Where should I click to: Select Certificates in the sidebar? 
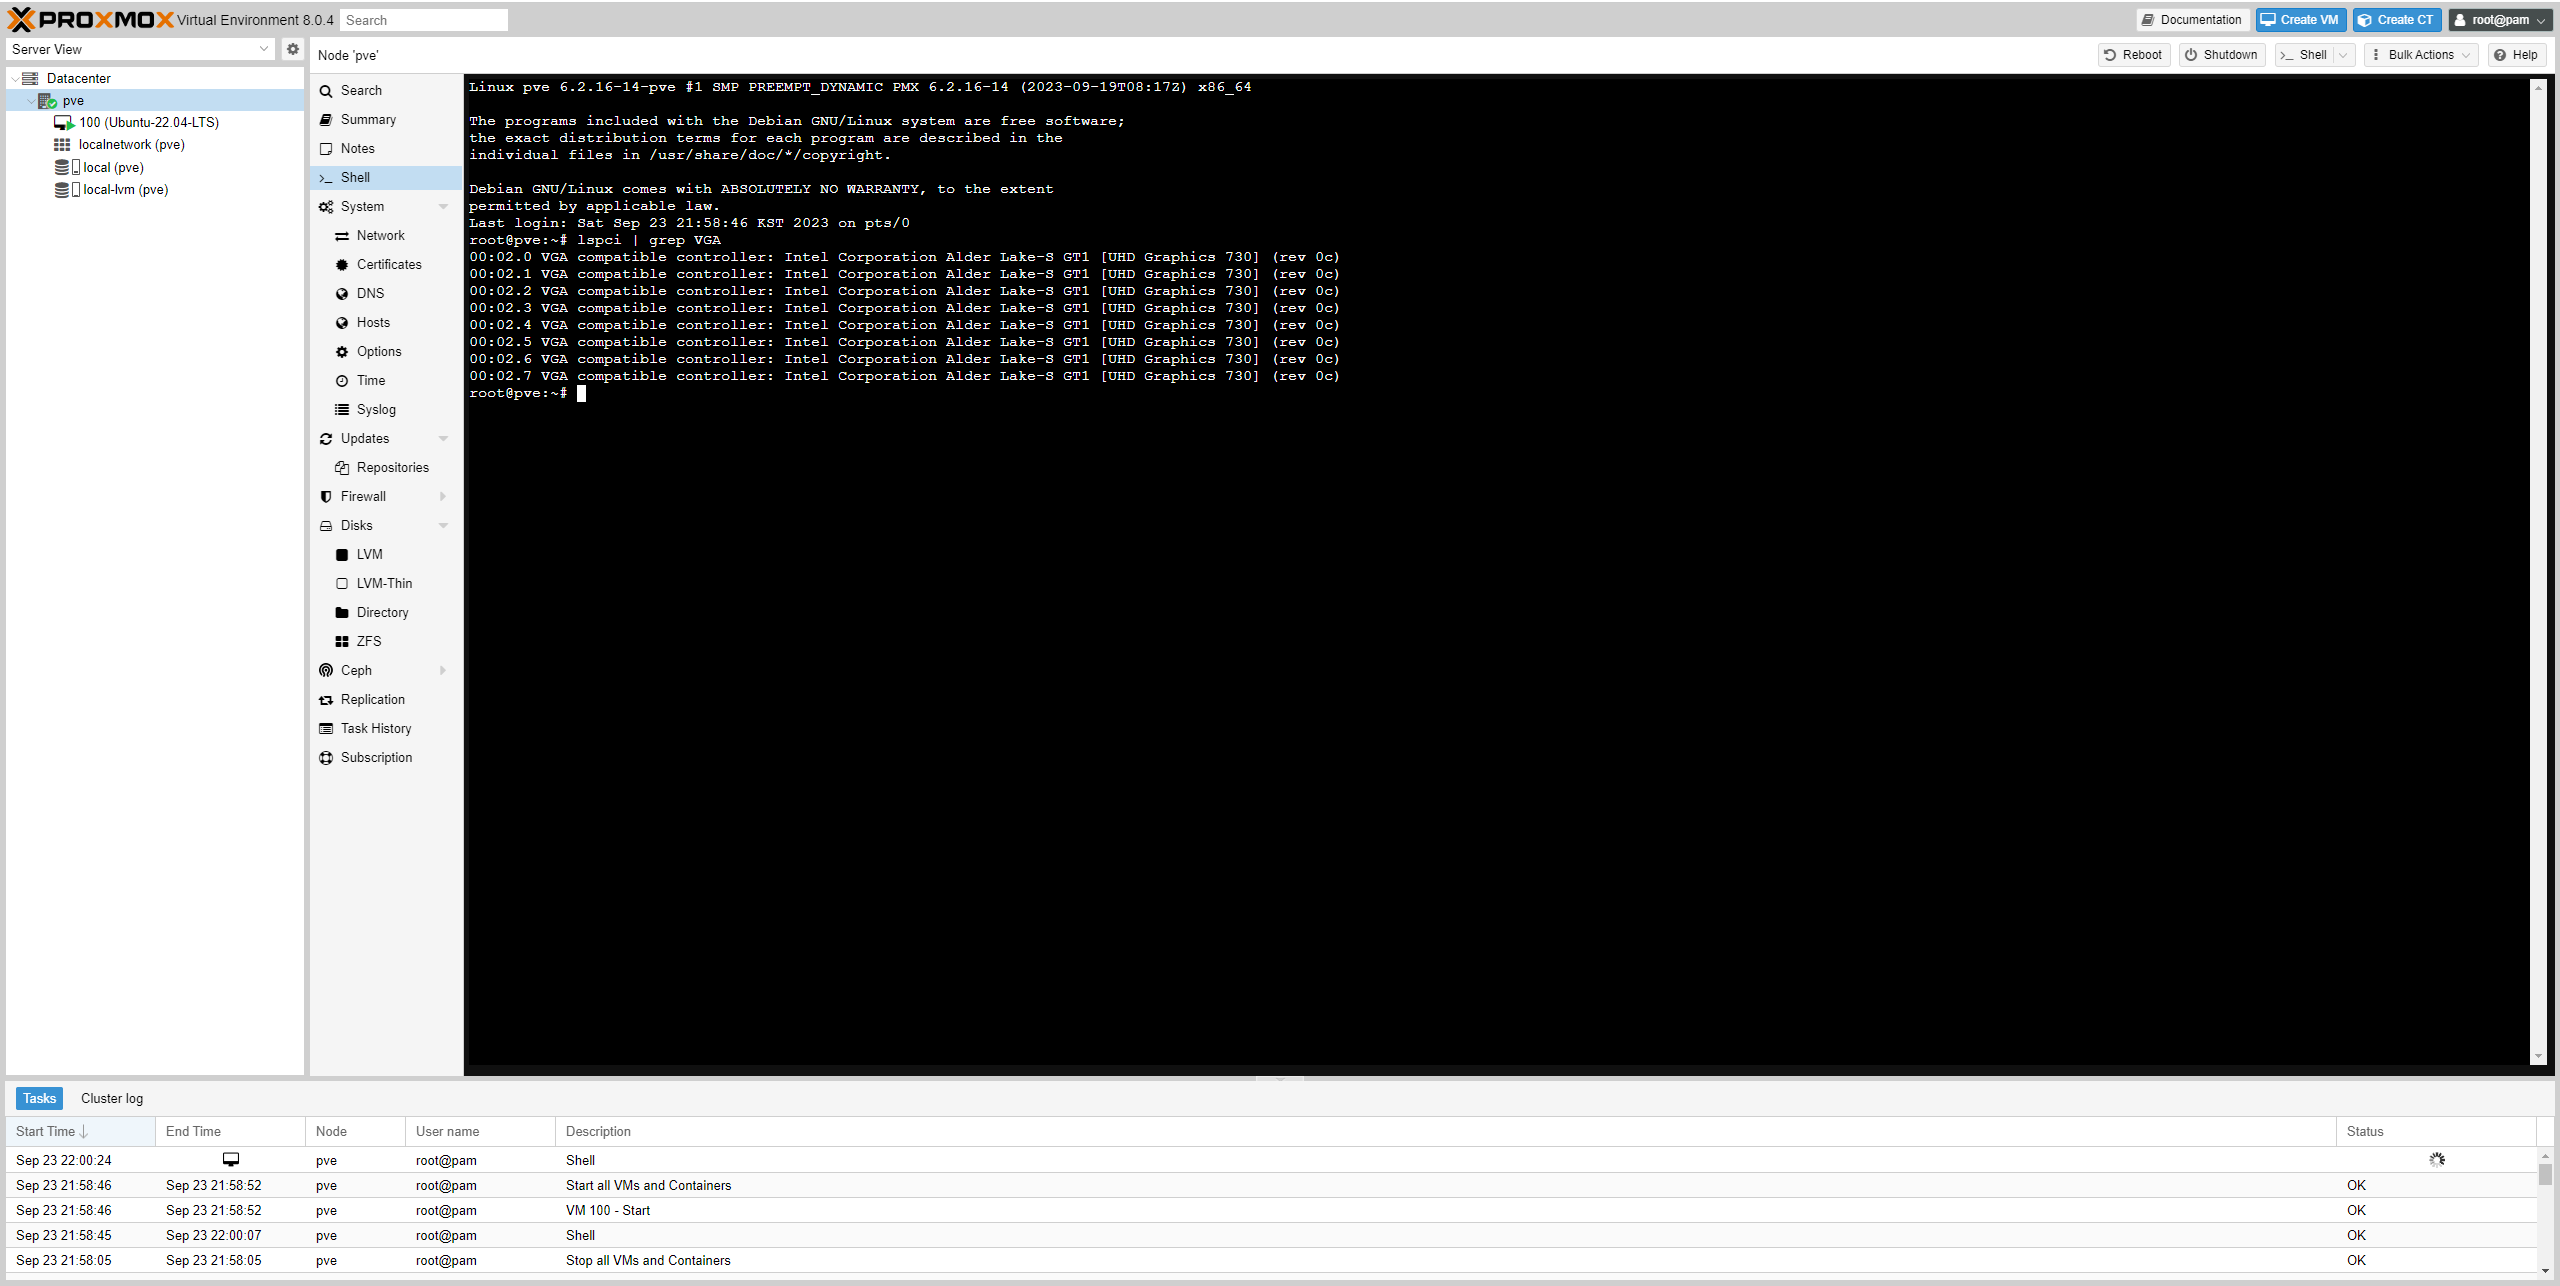pyautogui.click(x=388, y=264)
